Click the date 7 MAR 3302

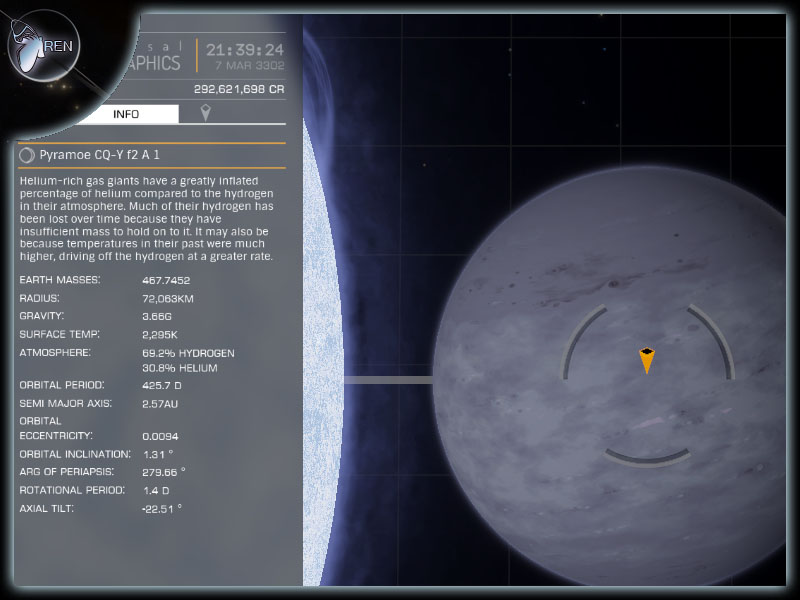(249, 66)
